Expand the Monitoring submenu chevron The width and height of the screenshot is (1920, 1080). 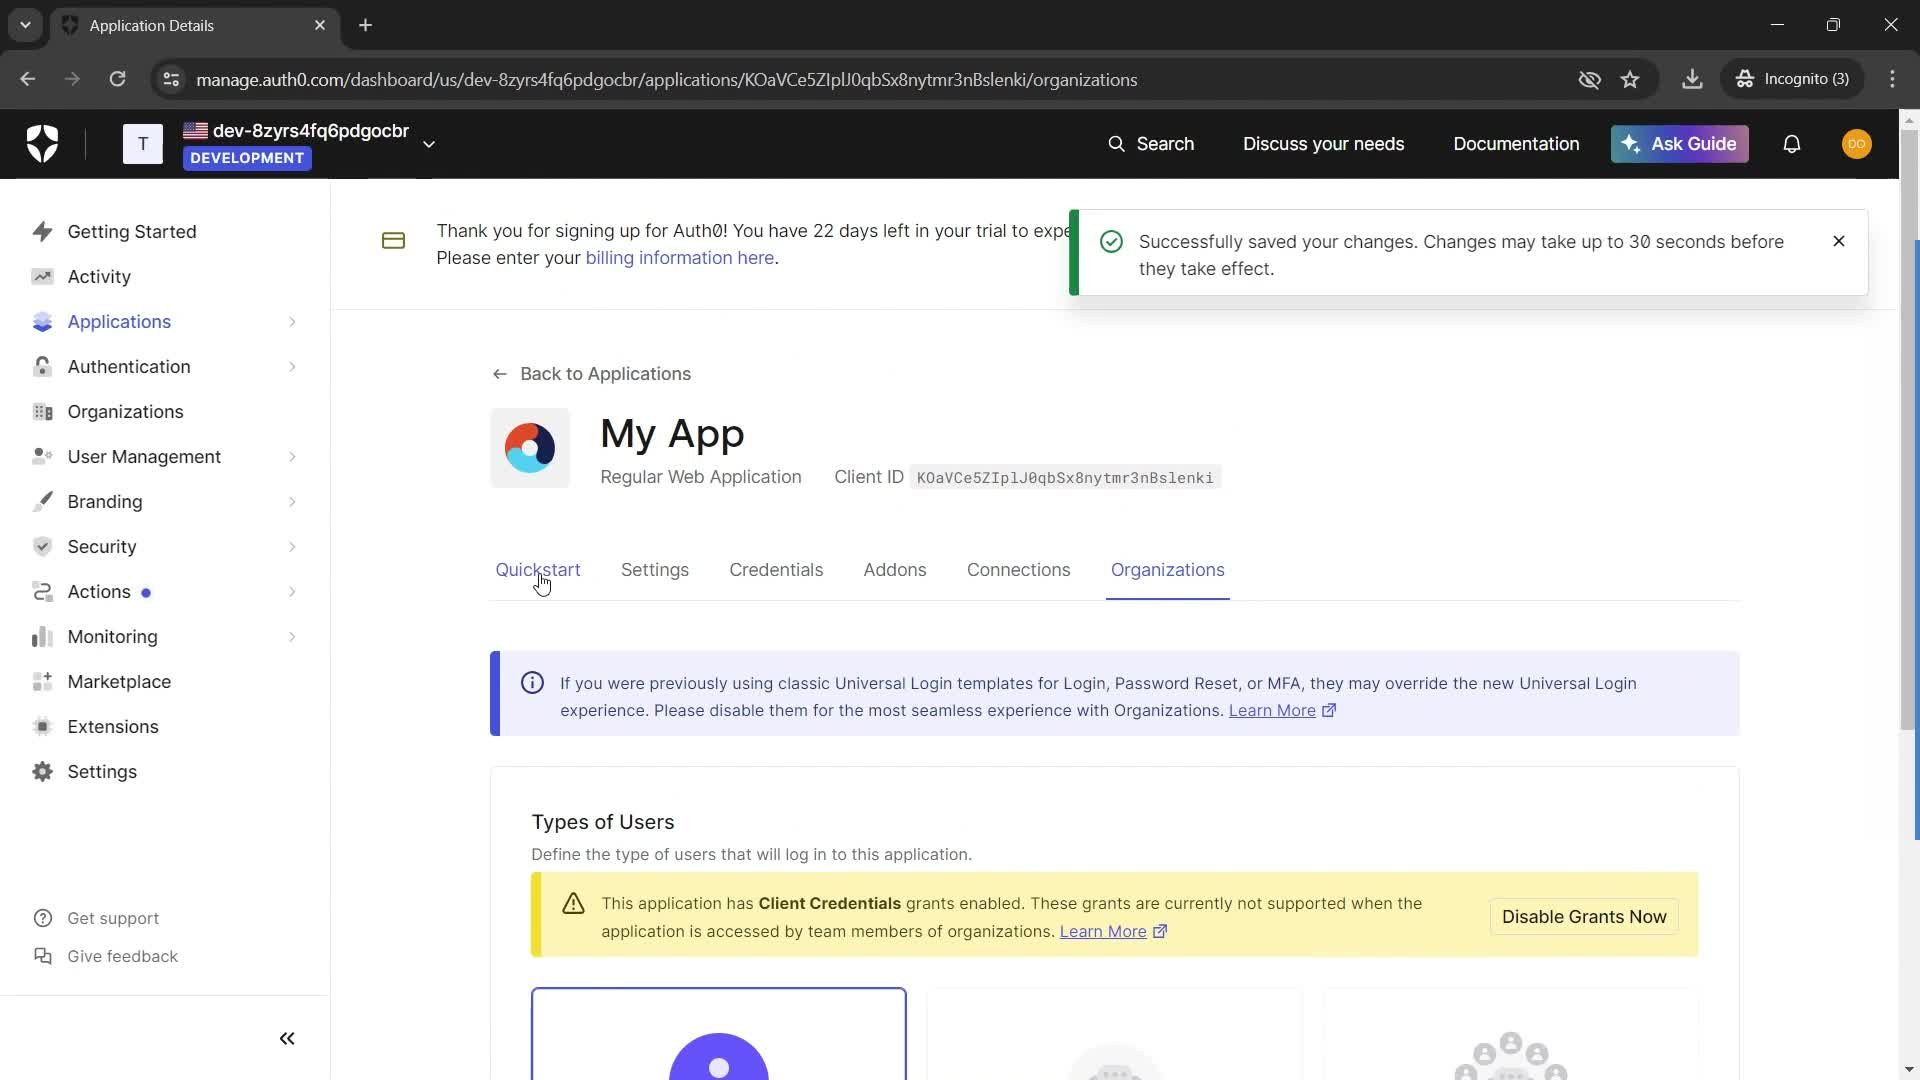click(x=292, y=637)
